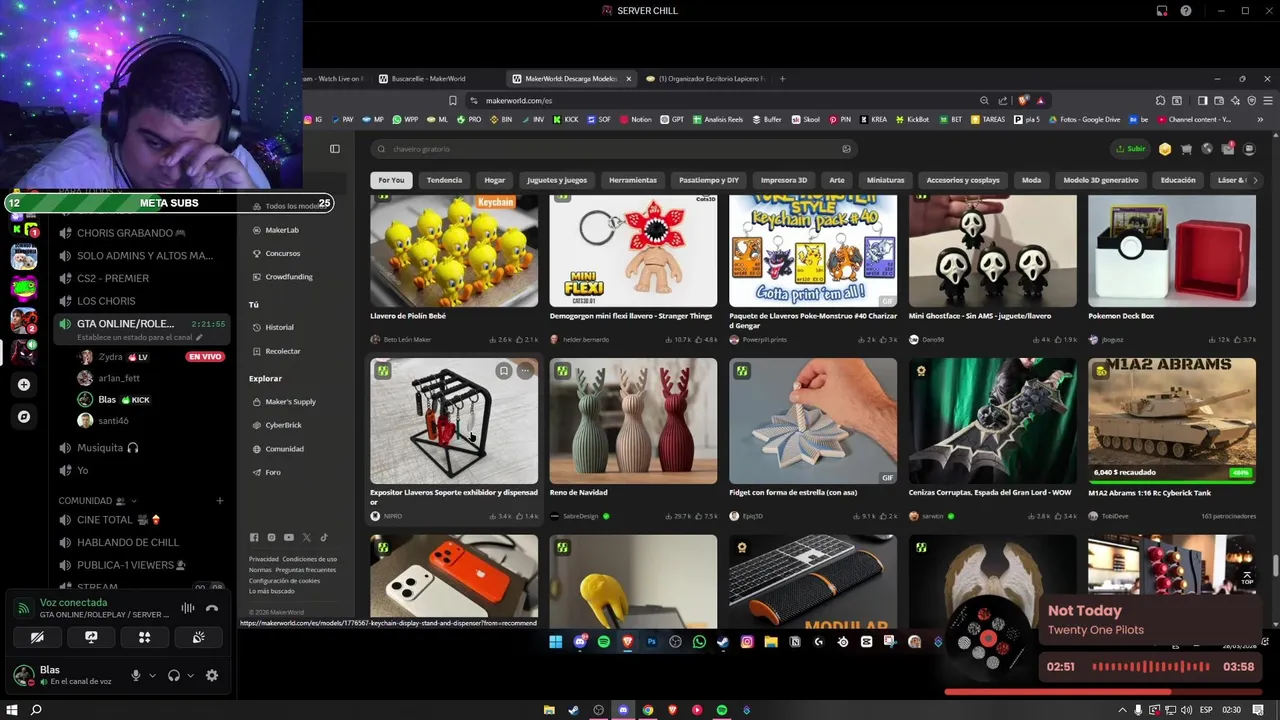
Task: Click Discord's turn on camera button
Action: (37, 637)
